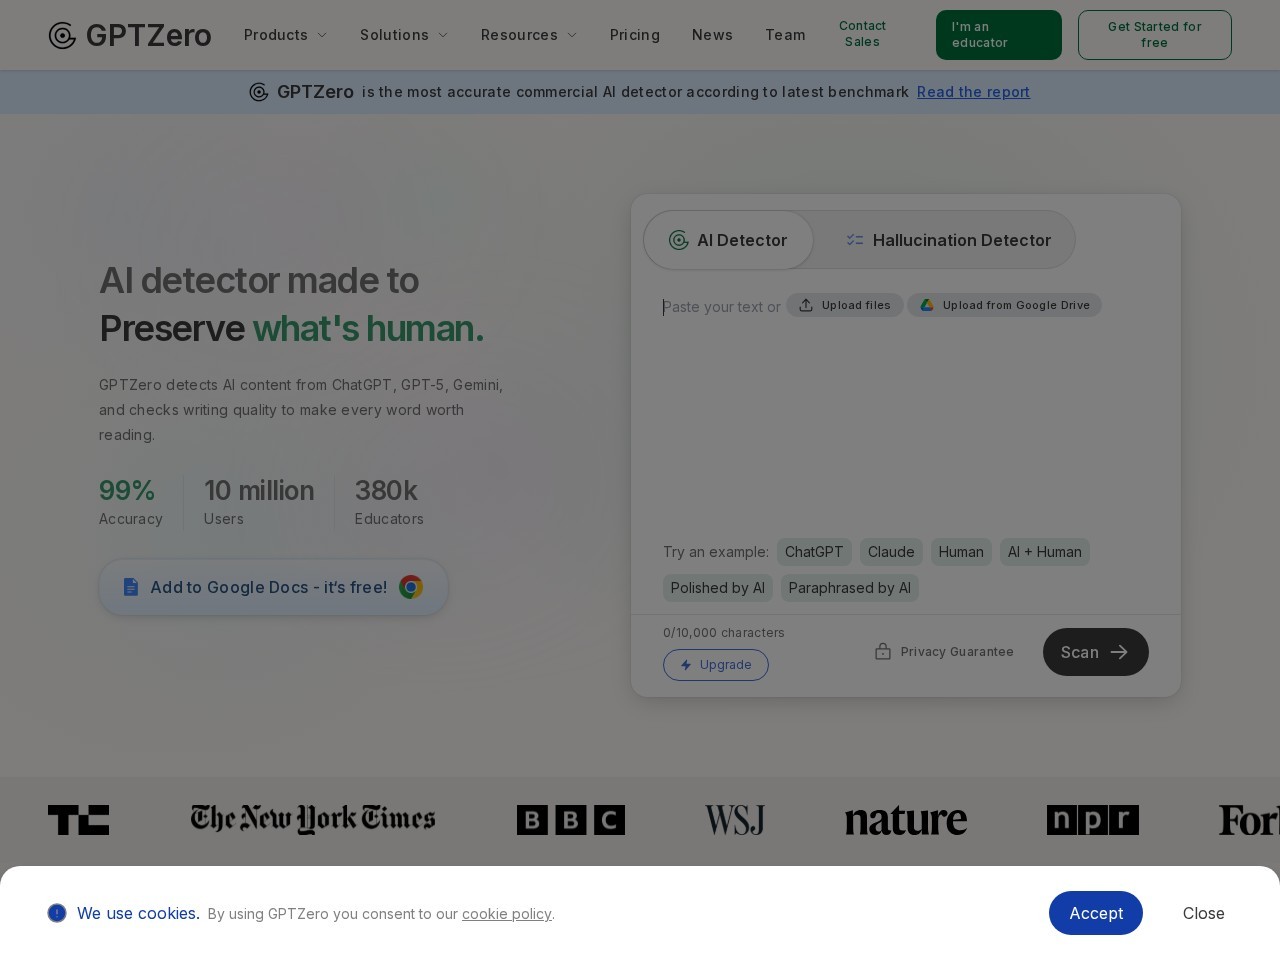Switch to the Hallucination Detector tab

(x=948, y=240)
